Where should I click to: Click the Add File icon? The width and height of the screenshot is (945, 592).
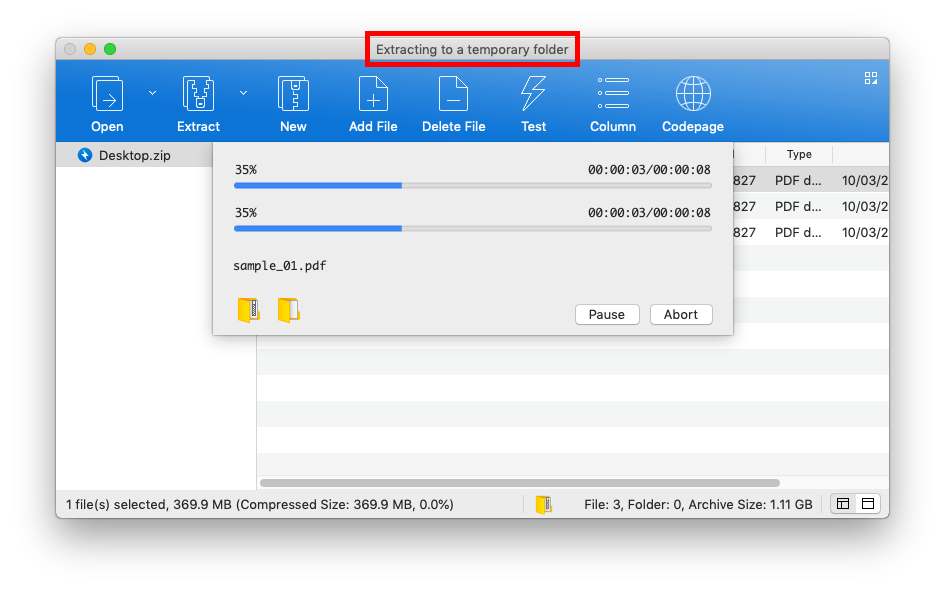pos(373,94)
